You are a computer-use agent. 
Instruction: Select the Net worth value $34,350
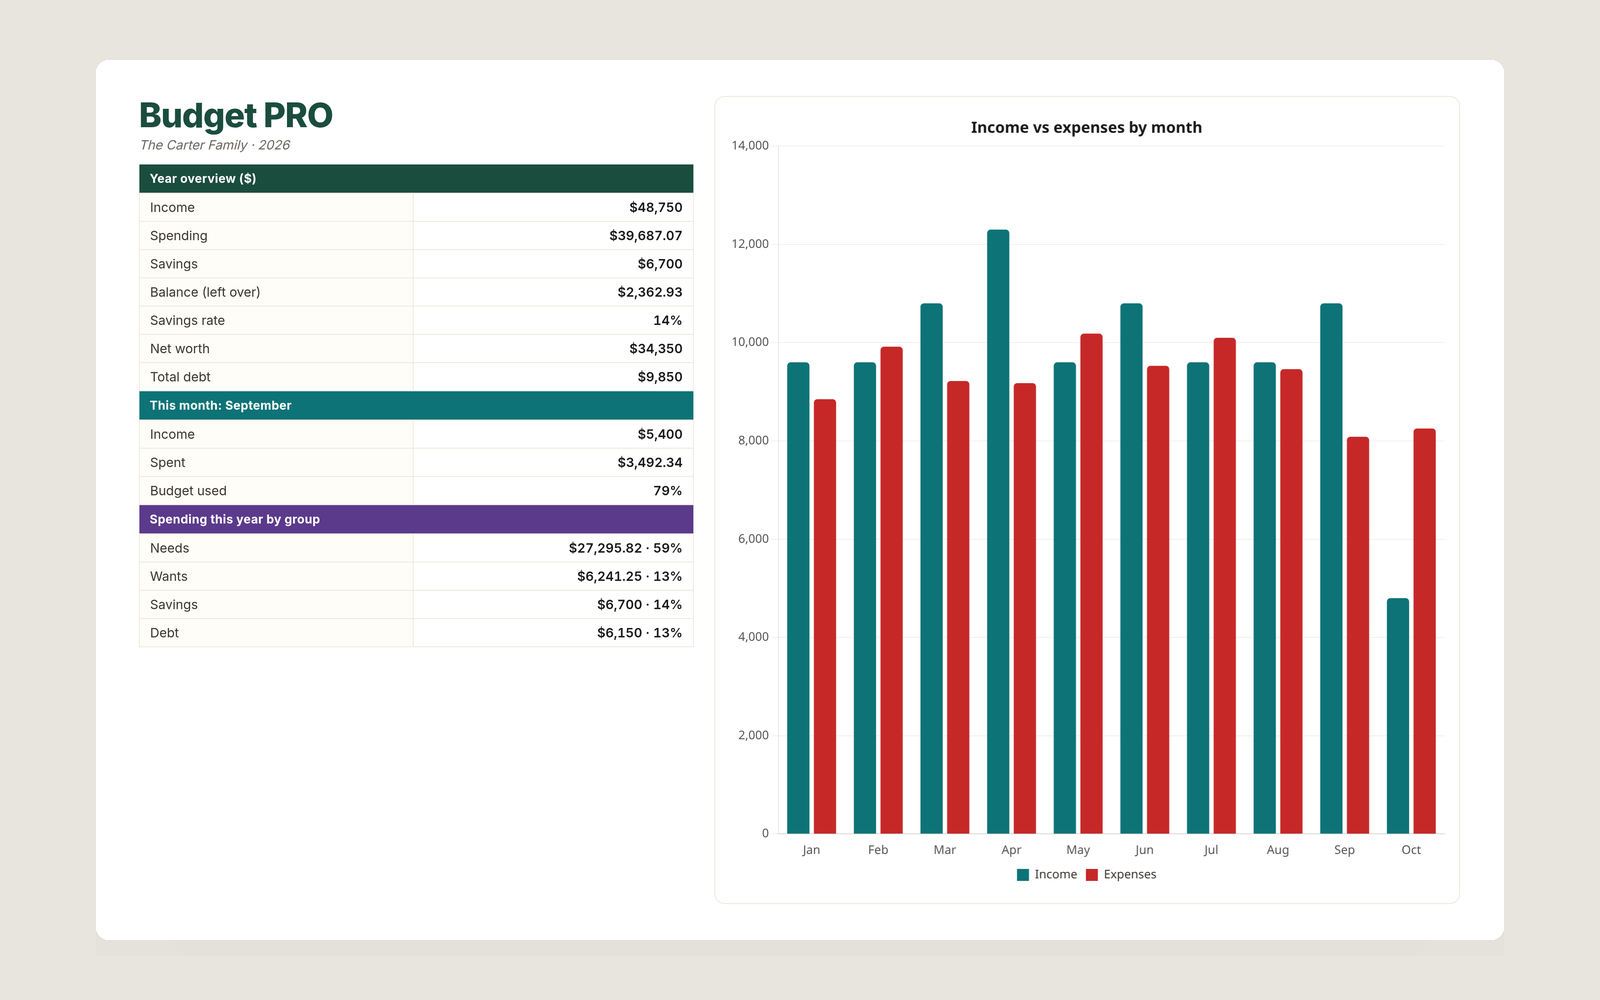point(656,349)
